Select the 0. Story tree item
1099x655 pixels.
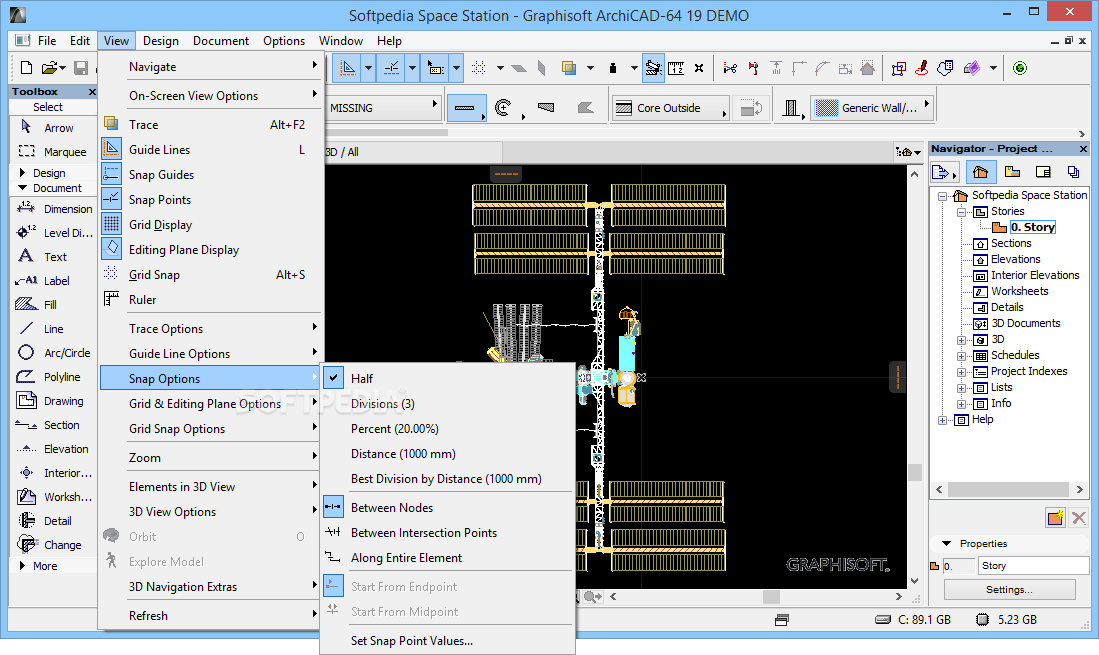point(1032,227)
